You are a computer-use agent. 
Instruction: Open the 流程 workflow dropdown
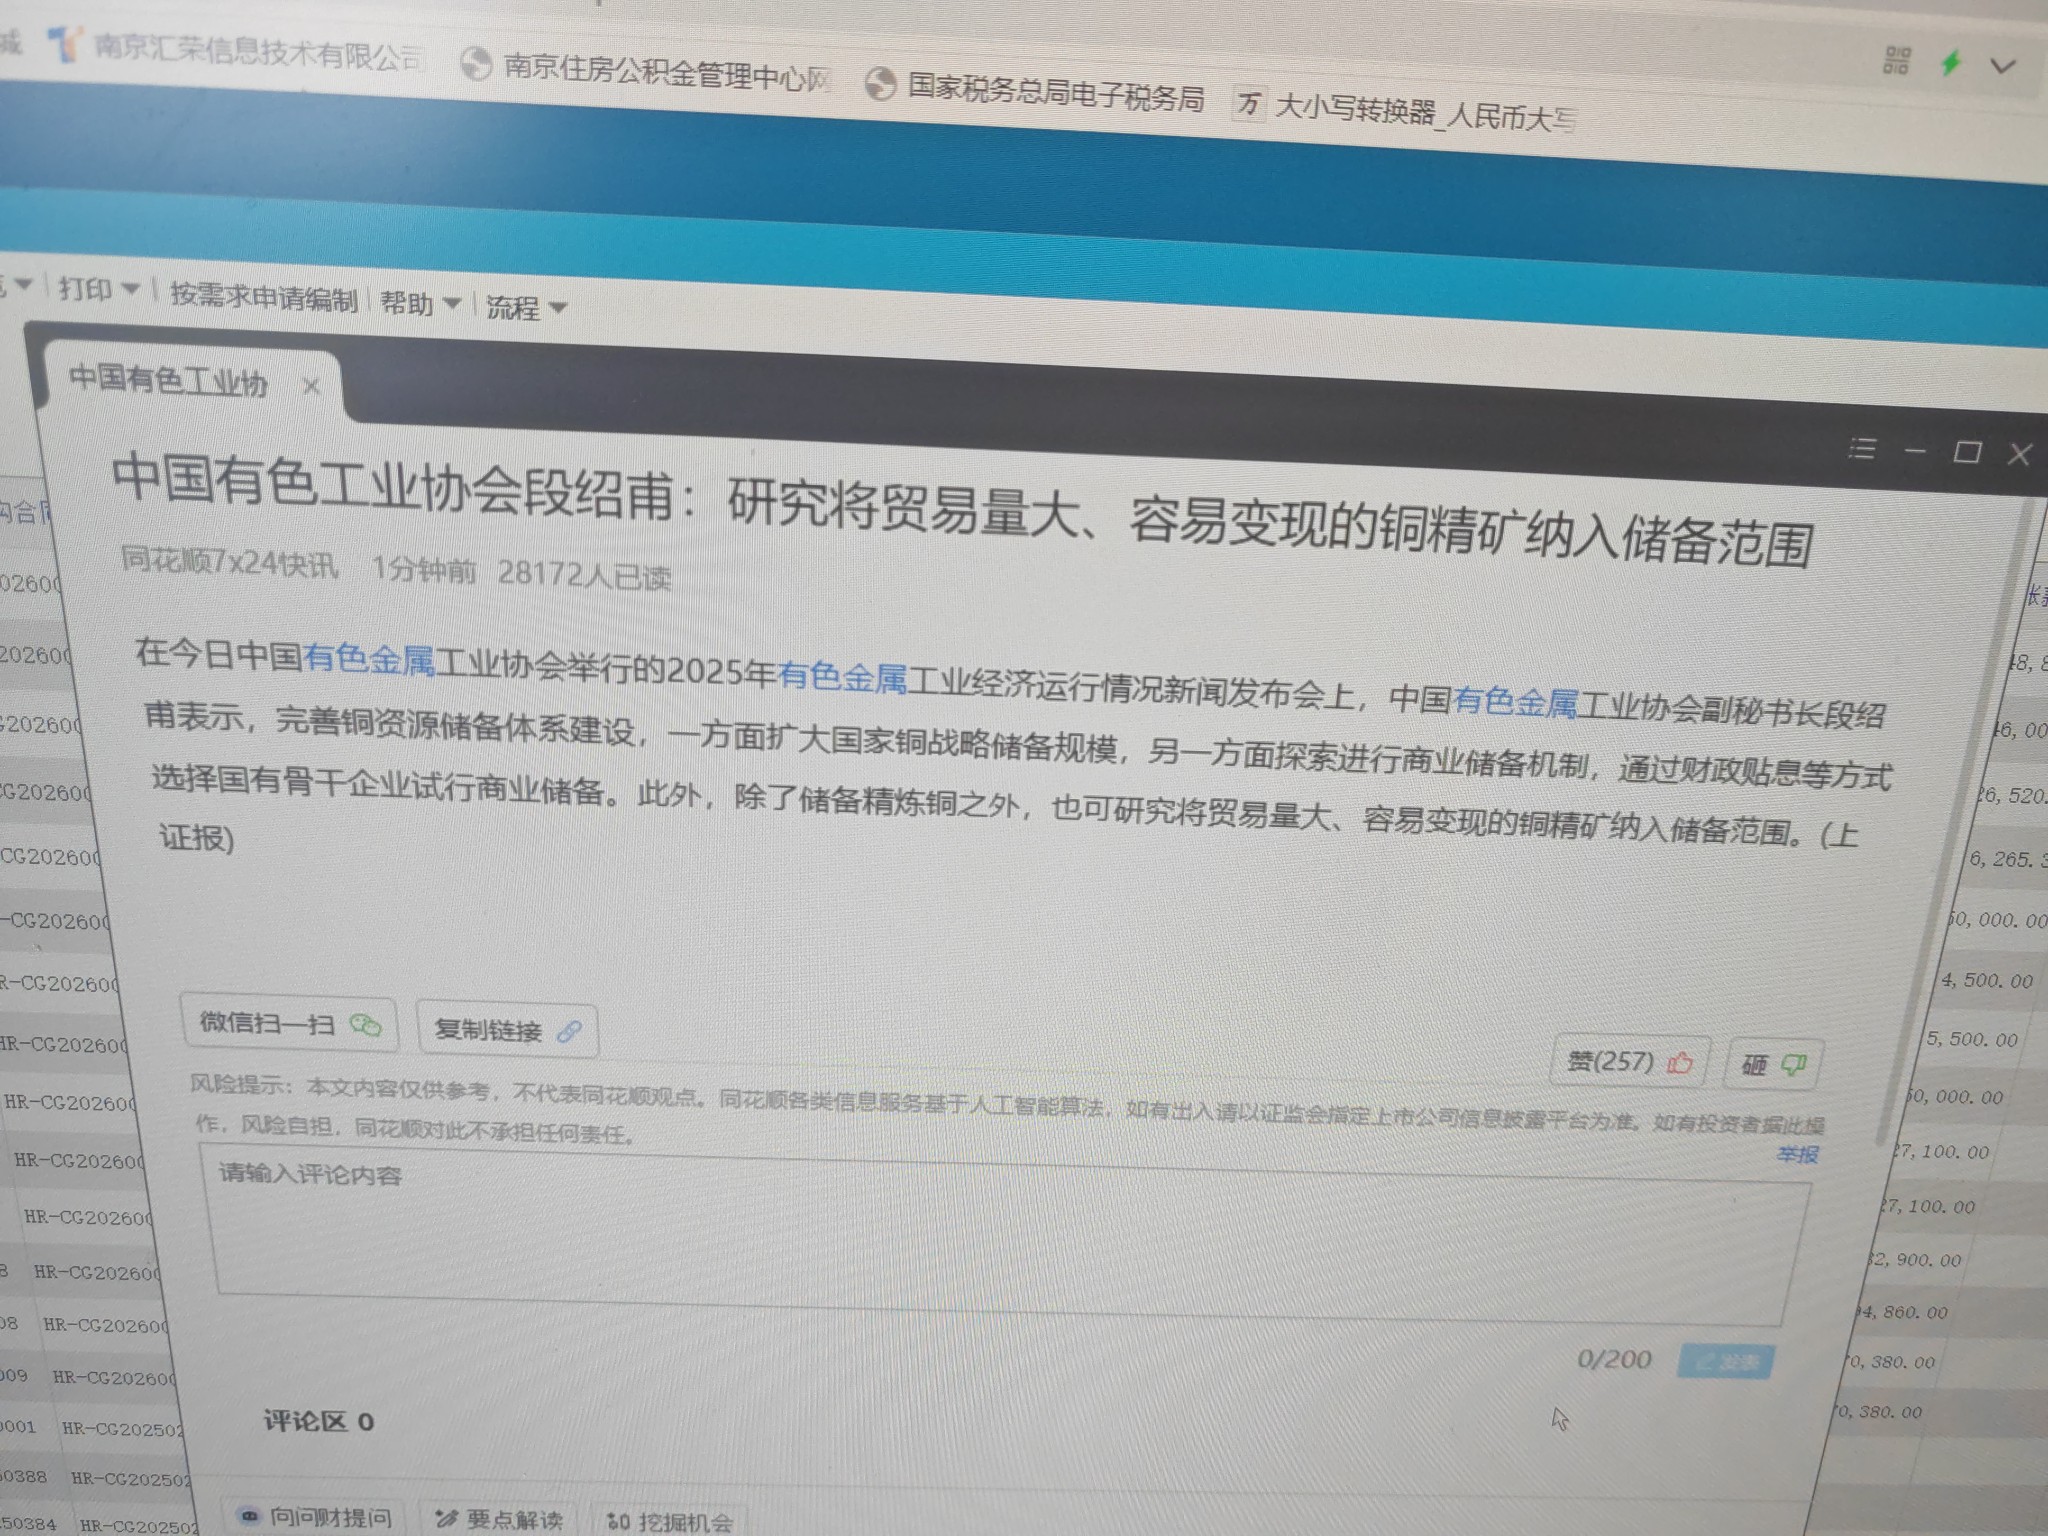(526, 307)
